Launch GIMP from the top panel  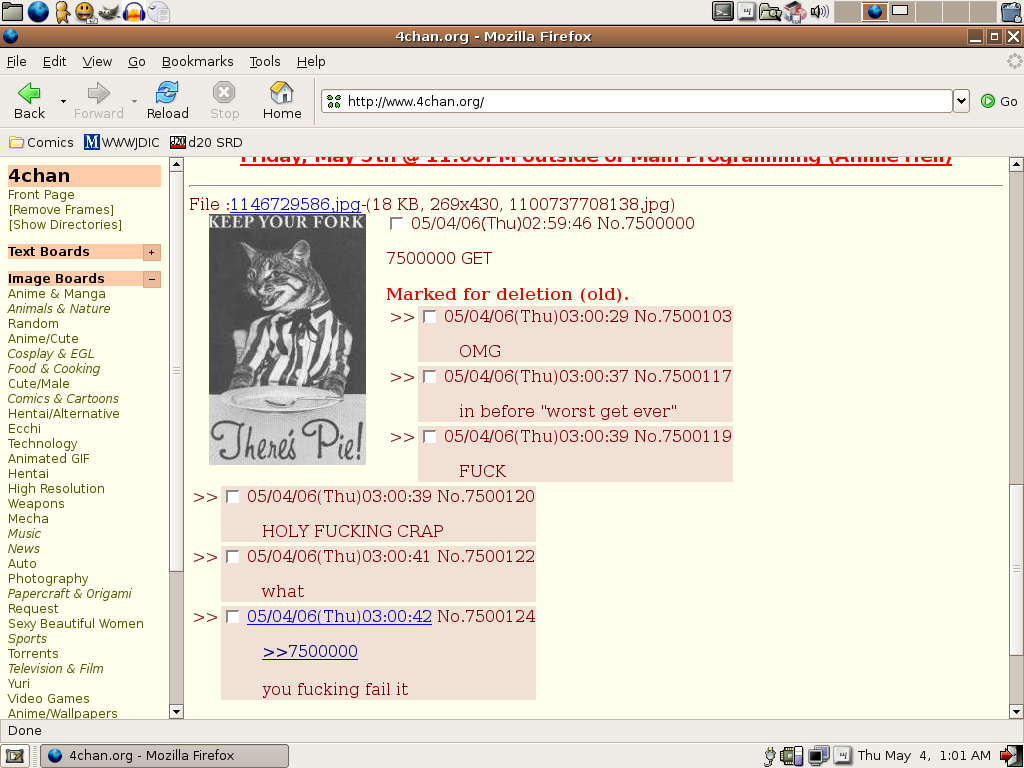(108, 12)
